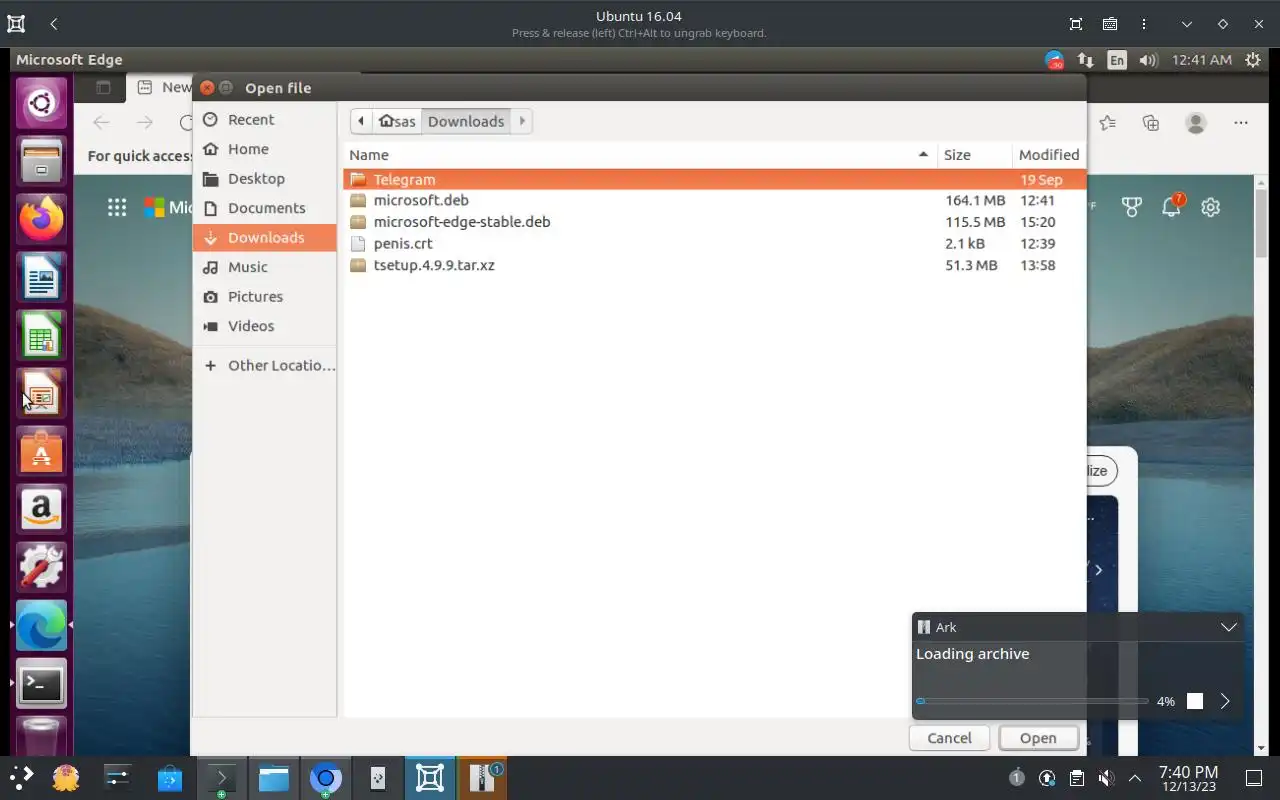Open Other Locations in sidebar
Image resolution: width=1280 pixels, height=800 pixels.
tap(264, 365)
